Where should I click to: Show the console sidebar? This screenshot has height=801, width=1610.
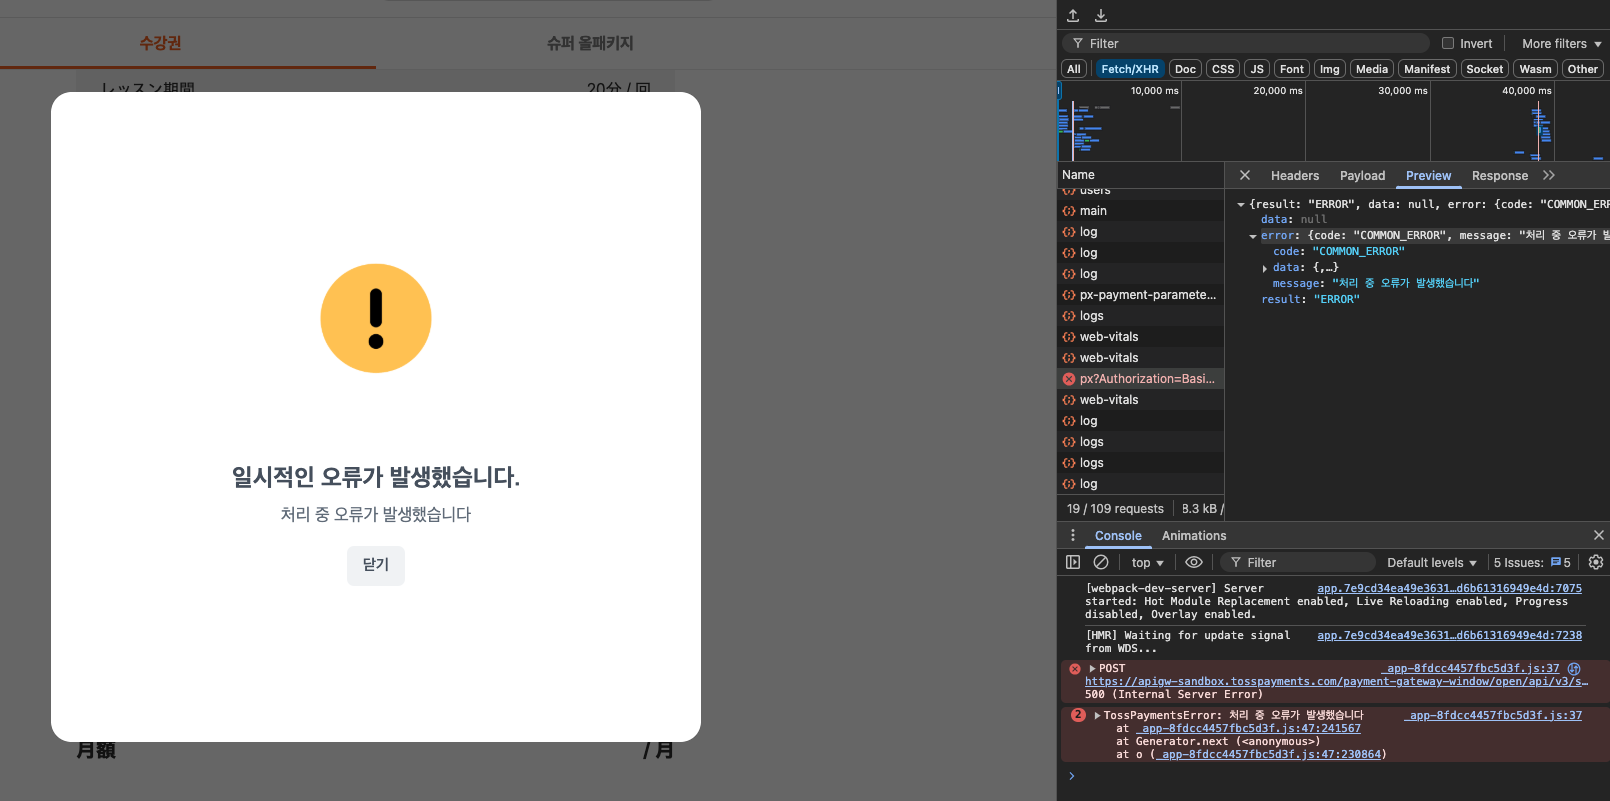pyautogui.click(x=1073, y=562)
